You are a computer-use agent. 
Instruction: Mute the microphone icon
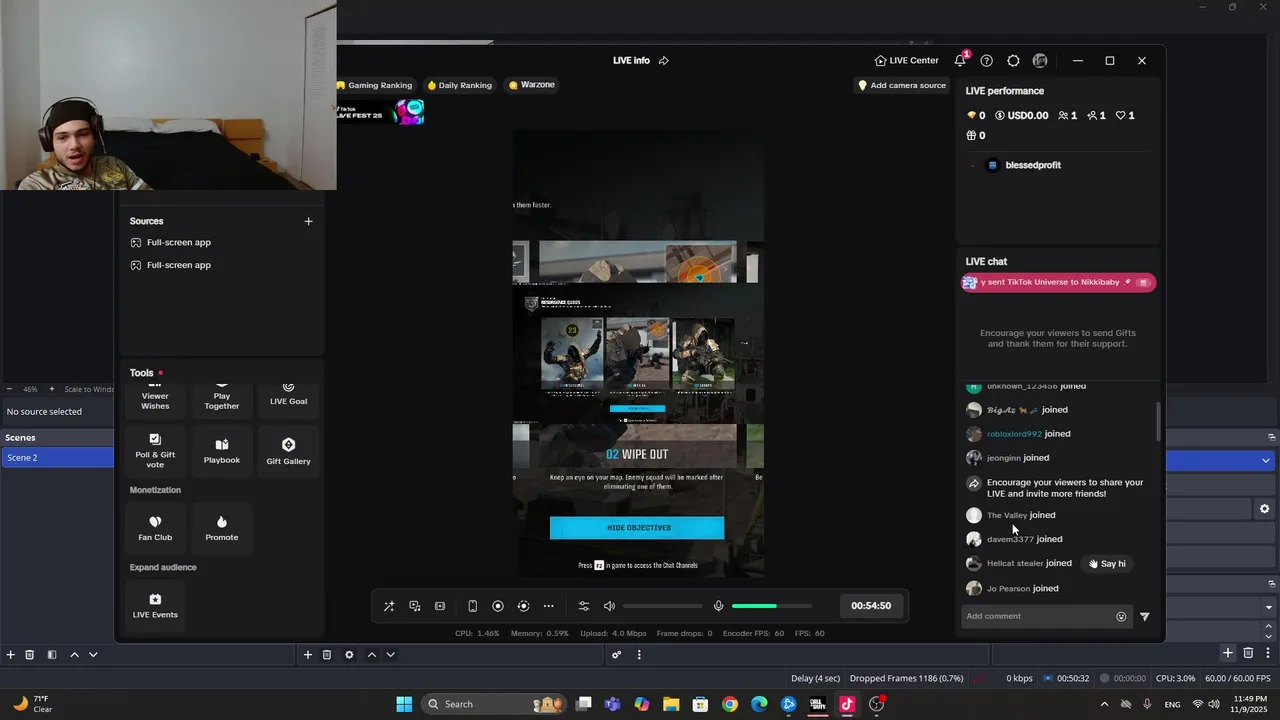(718, 606)
